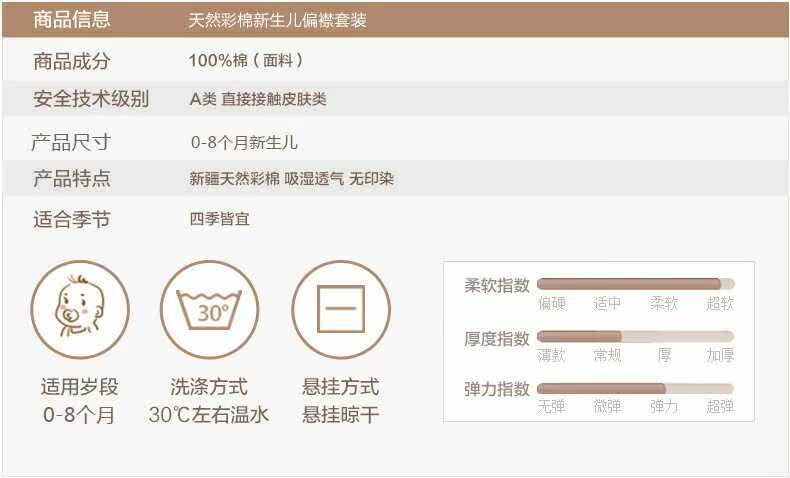Click the hang-dry square icon
This screenshot has height=478, width=790.
pos(341,310)
